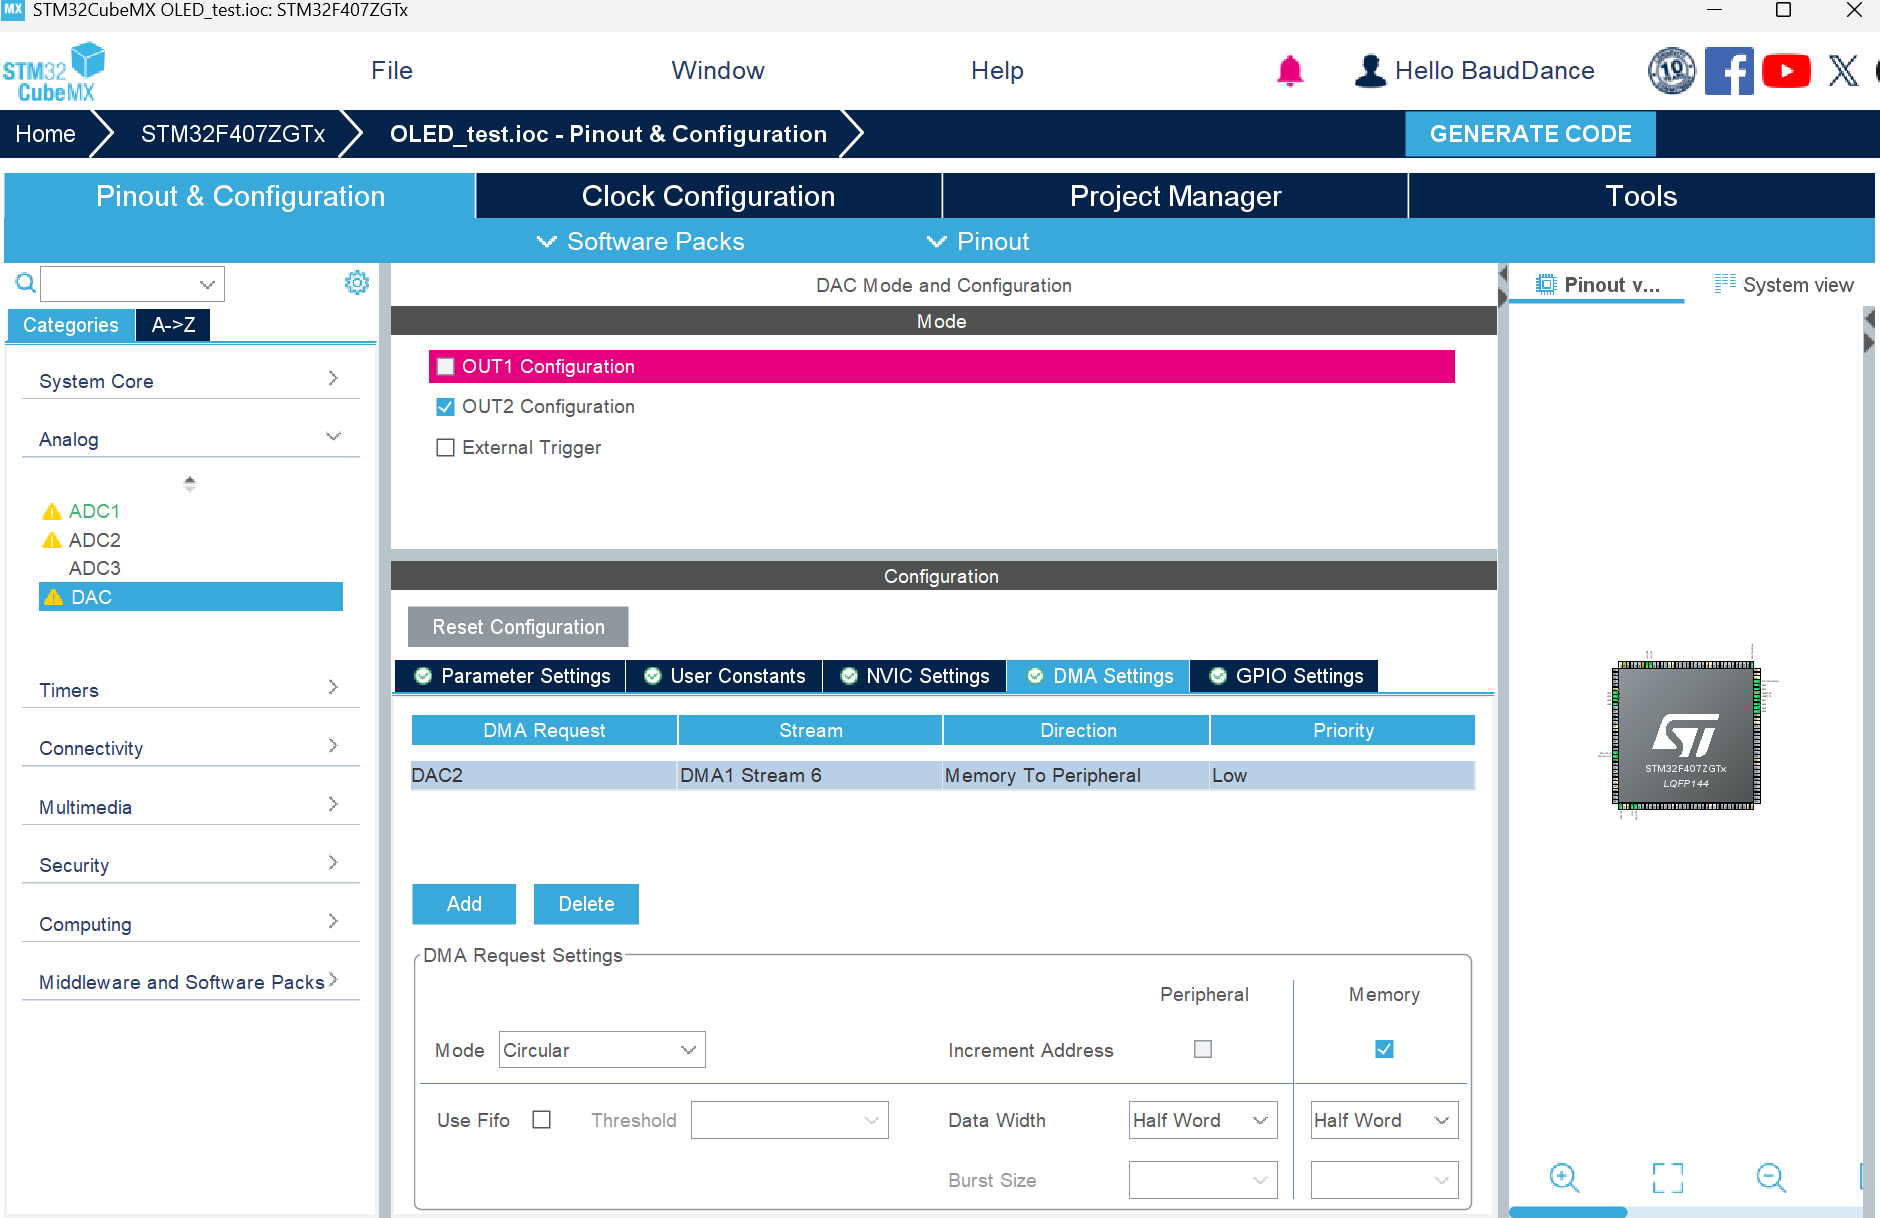Open the GPIO Settings tab
The height and width of the screenshot is (1218, 1880).
tap(1285, 676)
